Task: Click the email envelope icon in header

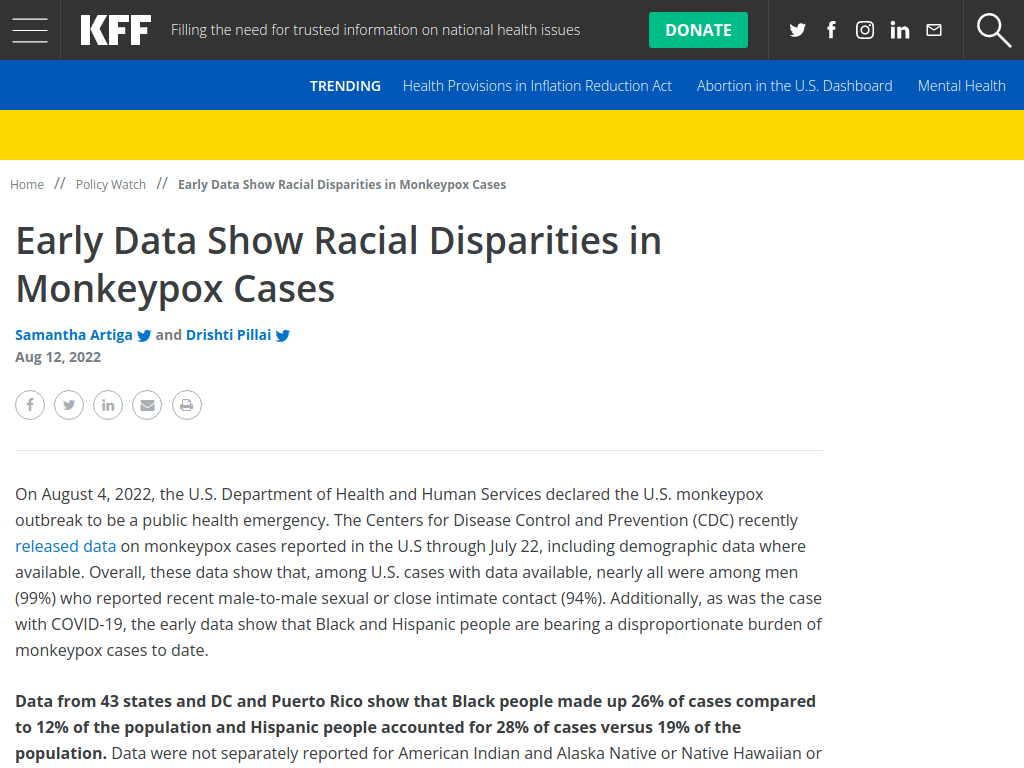Action: click(x=934, y=30)
